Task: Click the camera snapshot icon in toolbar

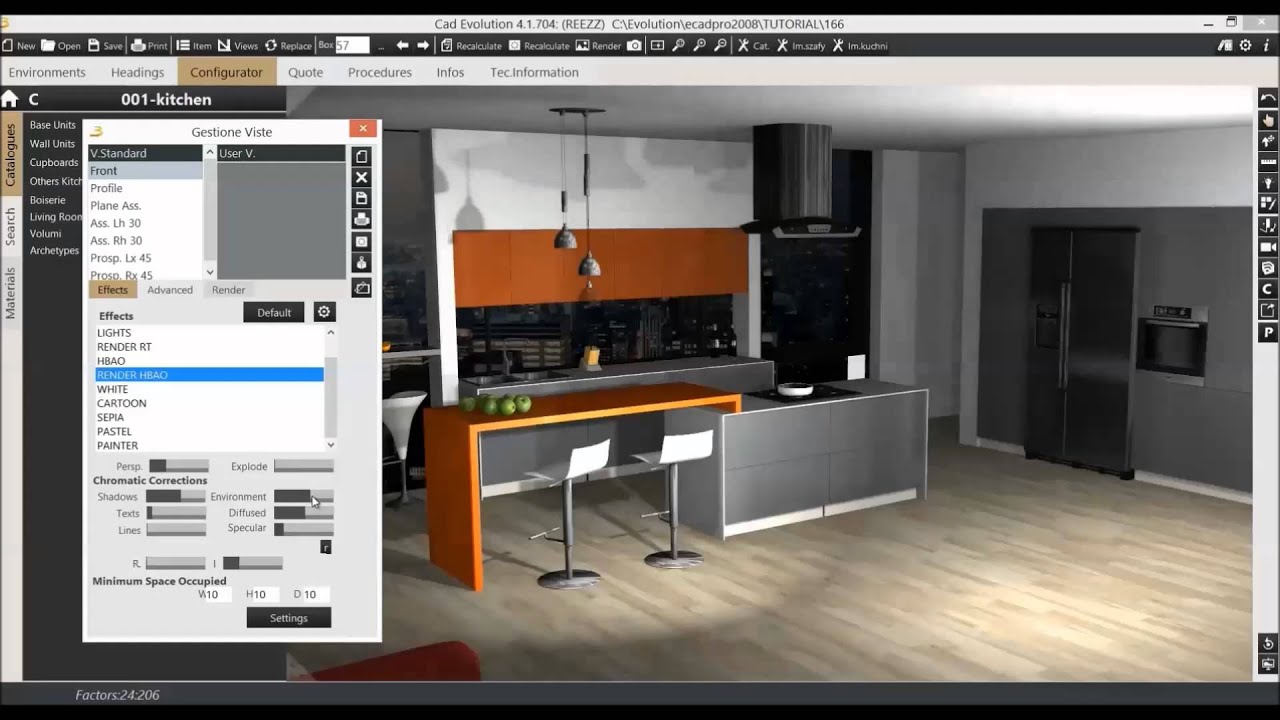Action: click(x=634, y=45)
